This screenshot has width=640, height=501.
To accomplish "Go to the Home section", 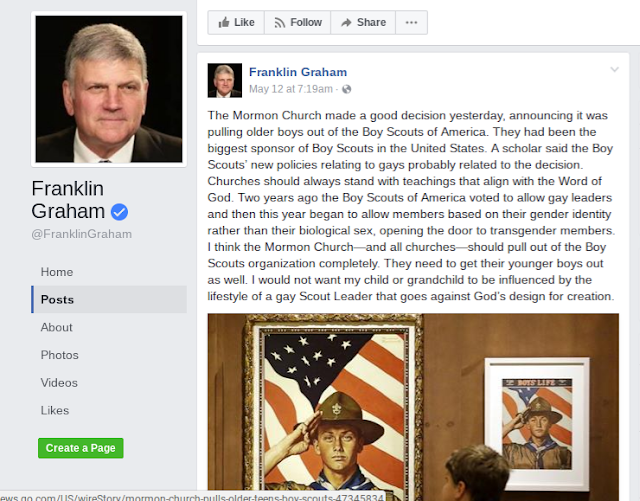I will [x=57, y=272].
